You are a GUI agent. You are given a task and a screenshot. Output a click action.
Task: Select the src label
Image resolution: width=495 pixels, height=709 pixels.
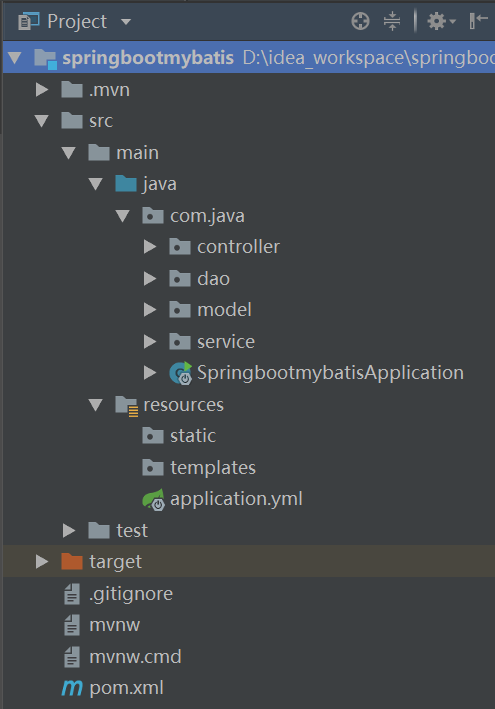101,121
